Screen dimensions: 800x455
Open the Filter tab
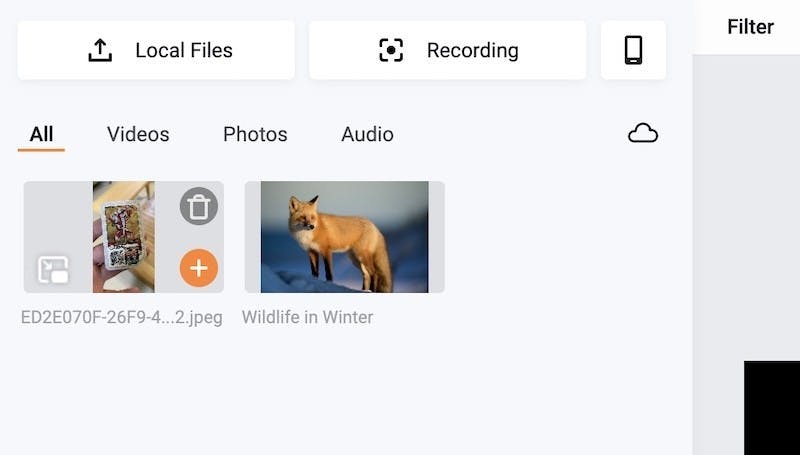750,27
